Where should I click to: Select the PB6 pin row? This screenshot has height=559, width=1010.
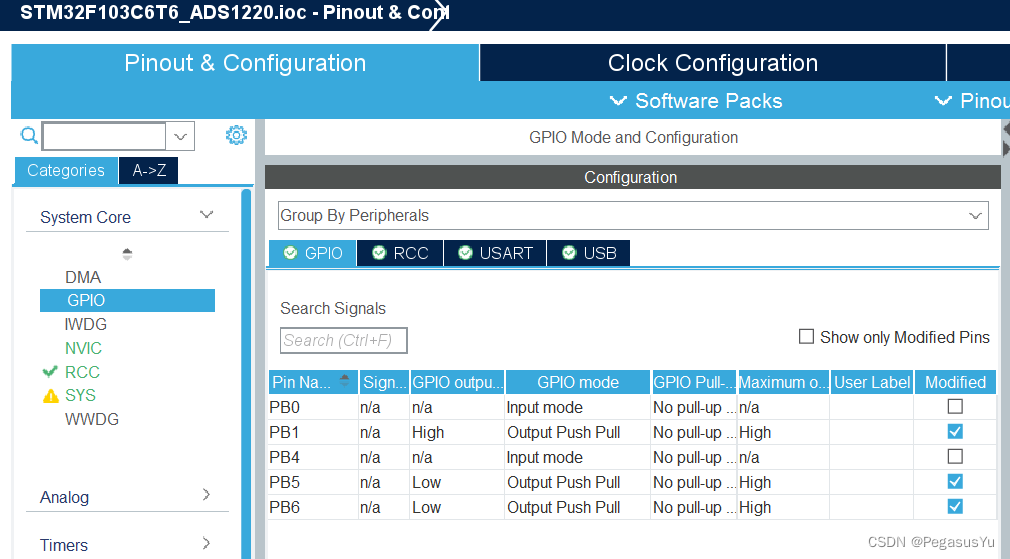(x=632, y=507)
